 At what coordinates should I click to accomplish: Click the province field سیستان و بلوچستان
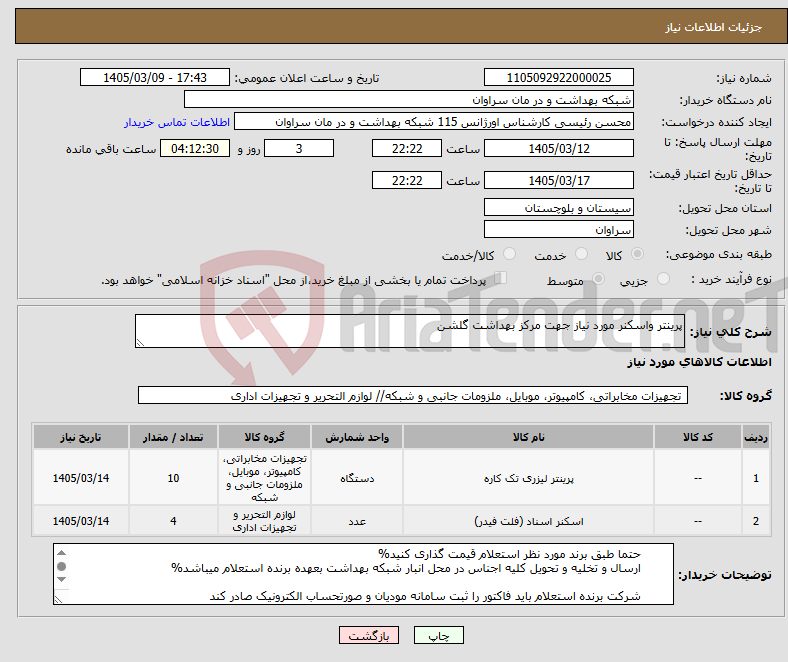pyautogui.click(x=558, y=207)
